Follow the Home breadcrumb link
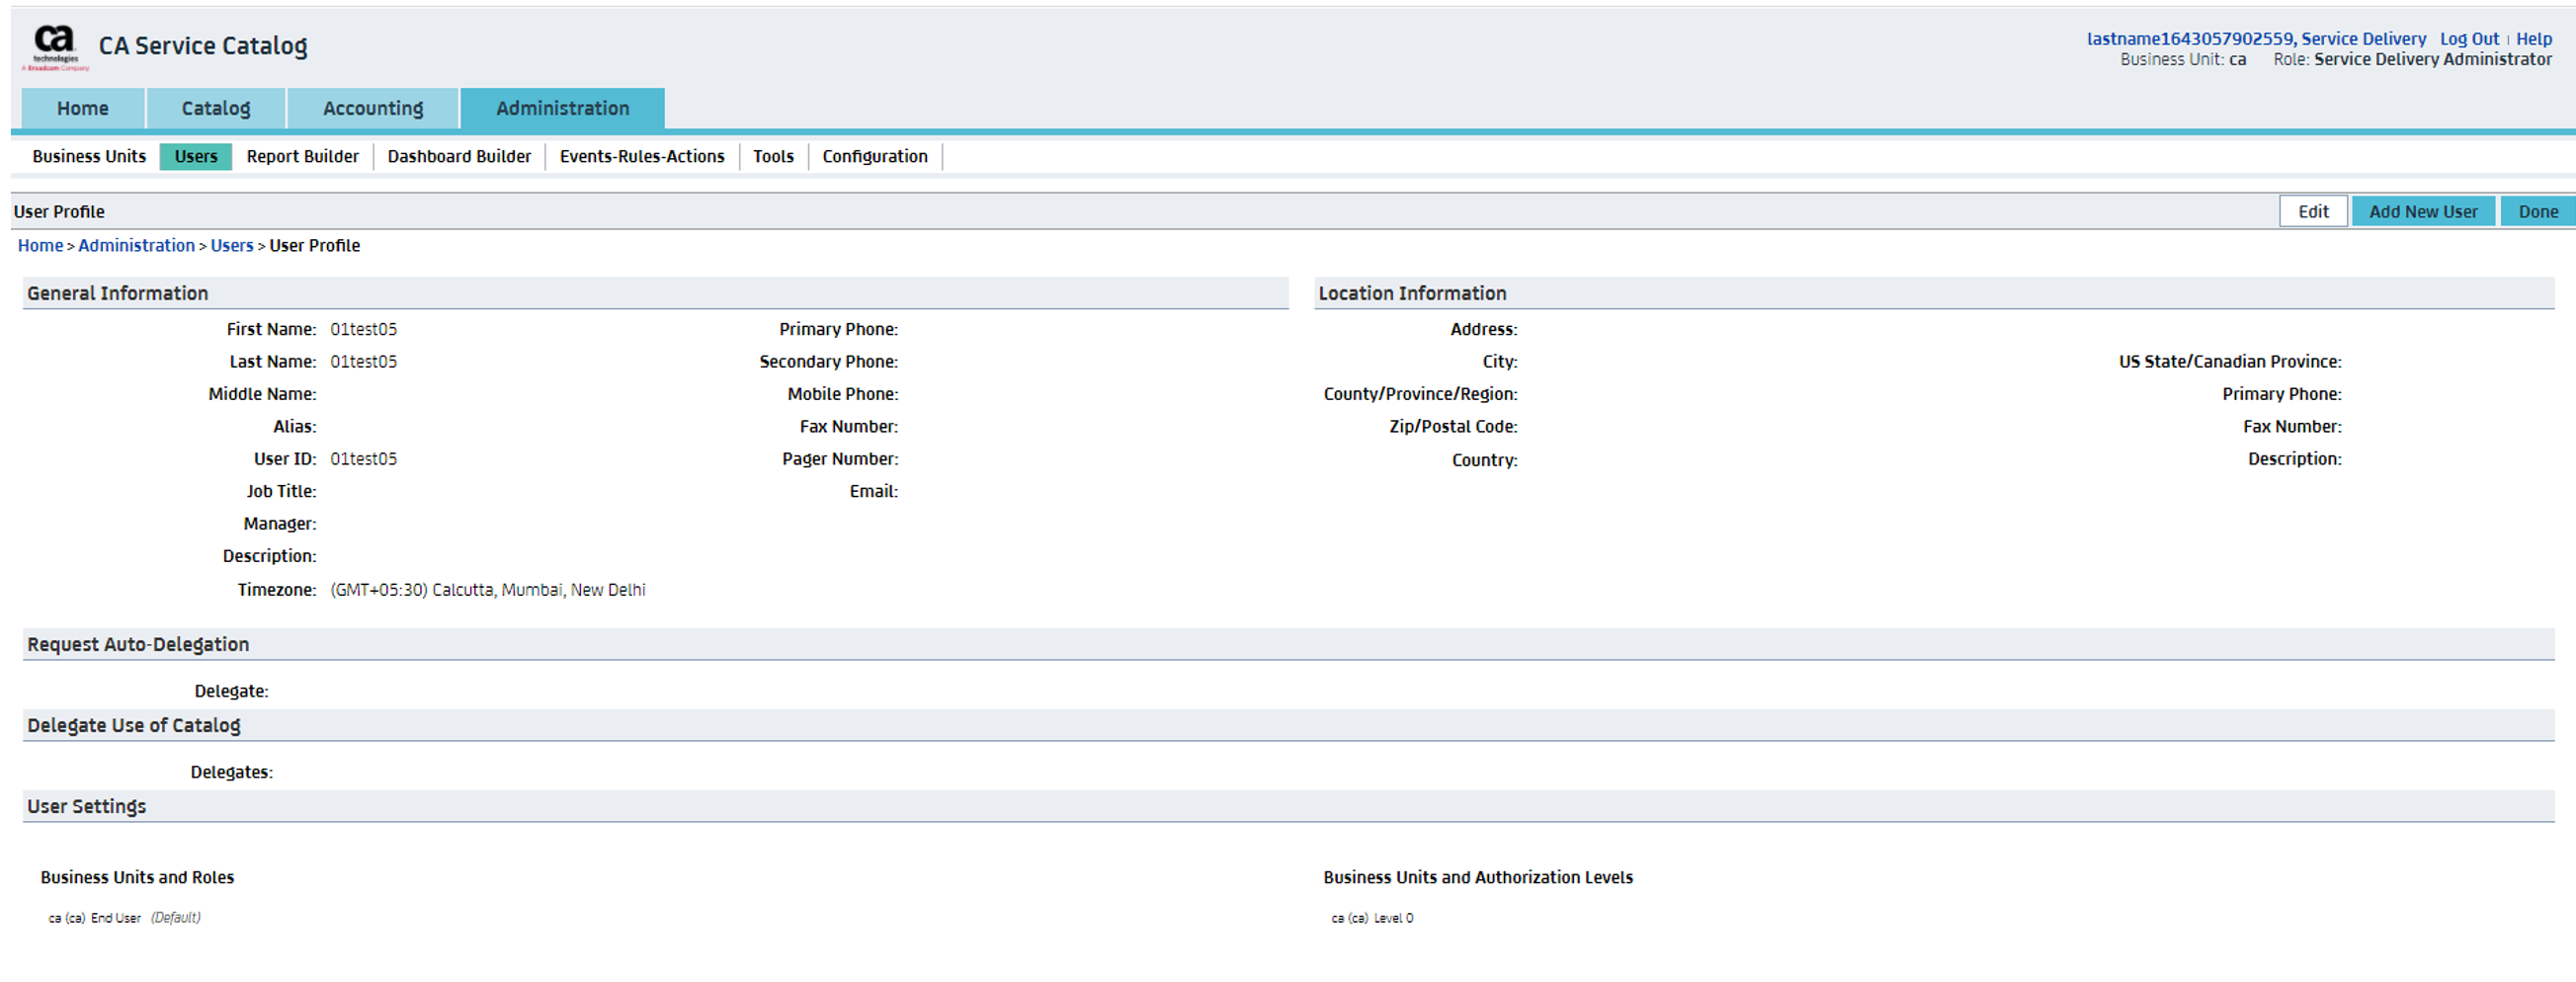The height and width of the screenshot is (982, 2576). (40, 245)
